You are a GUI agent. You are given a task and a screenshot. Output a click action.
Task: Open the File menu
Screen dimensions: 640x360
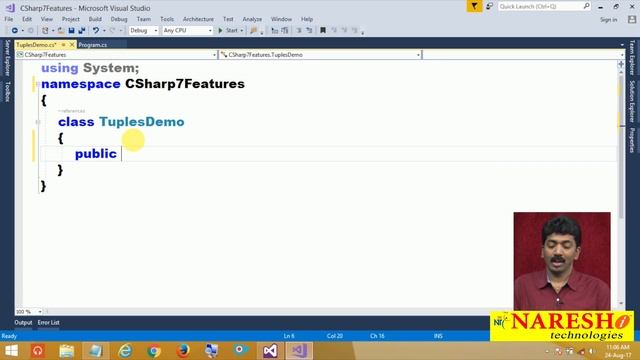(9, 19)
